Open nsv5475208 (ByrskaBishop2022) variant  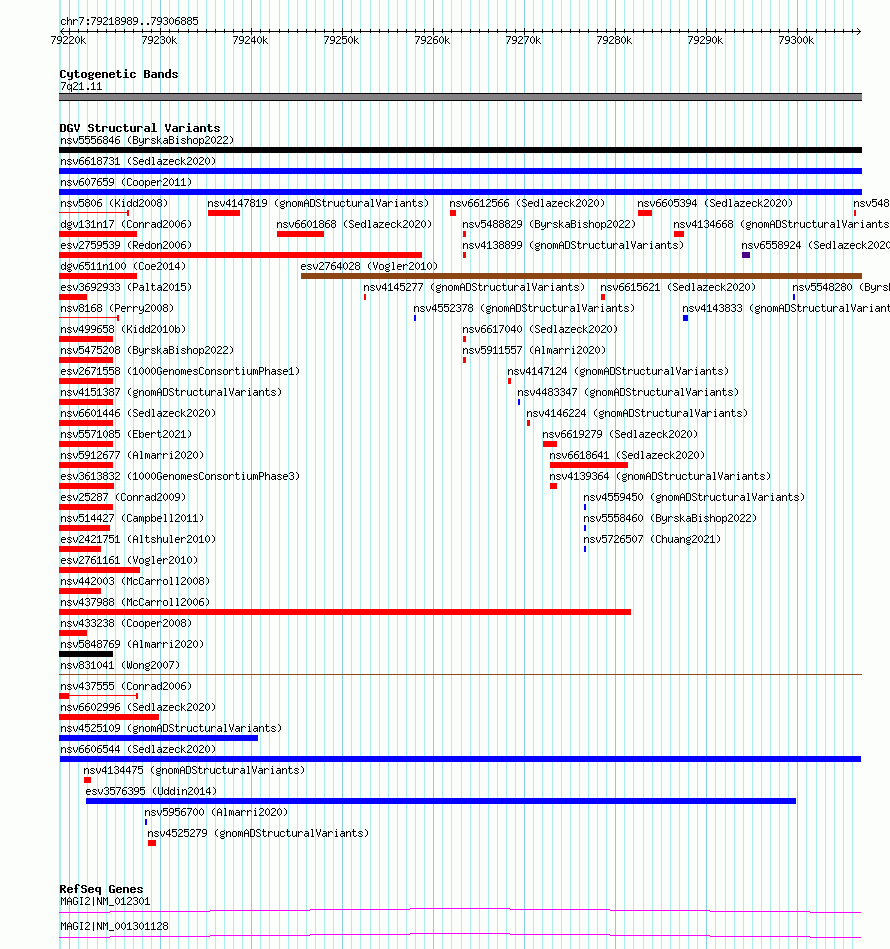[147, 350]
